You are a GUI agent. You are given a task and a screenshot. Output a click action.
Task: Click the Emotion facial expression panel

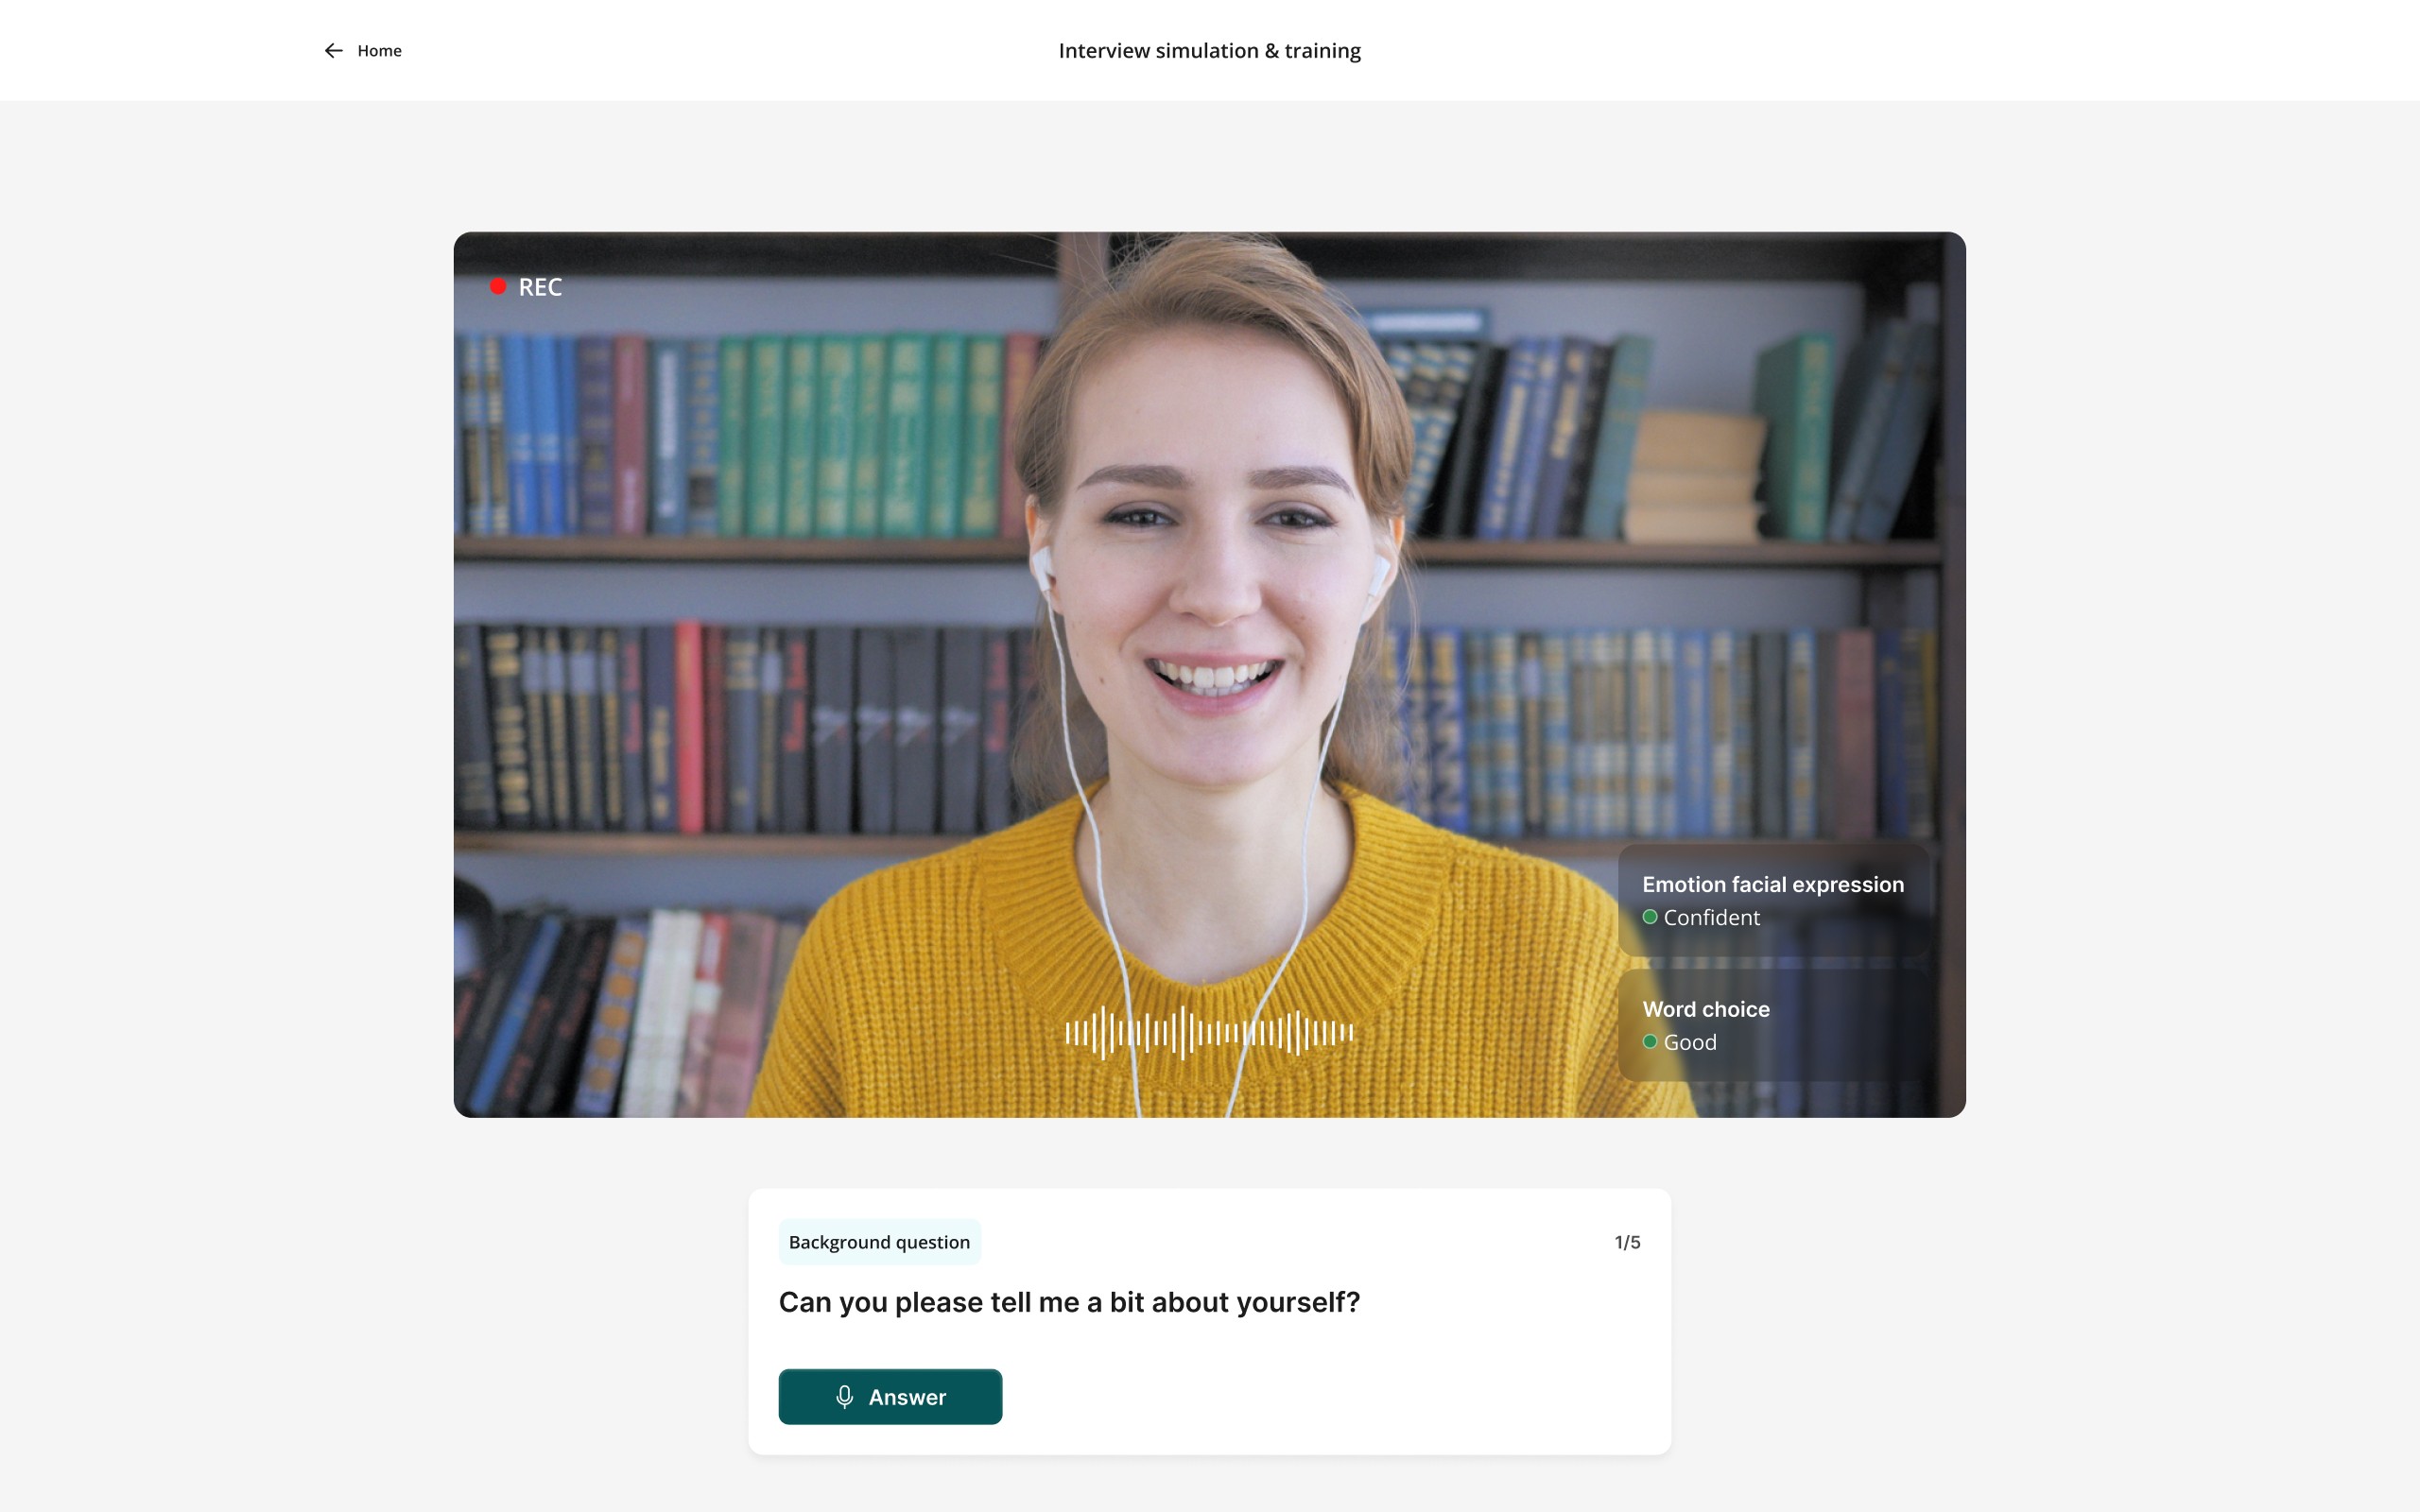coord(1772,899)
